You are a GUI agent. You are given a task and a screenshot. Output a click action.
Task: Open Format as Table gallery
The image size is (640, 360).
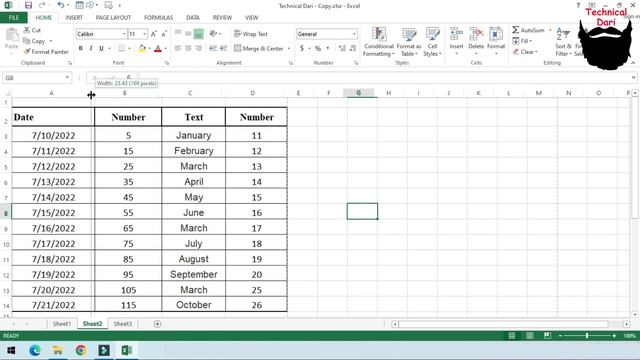tap(409, 42)
